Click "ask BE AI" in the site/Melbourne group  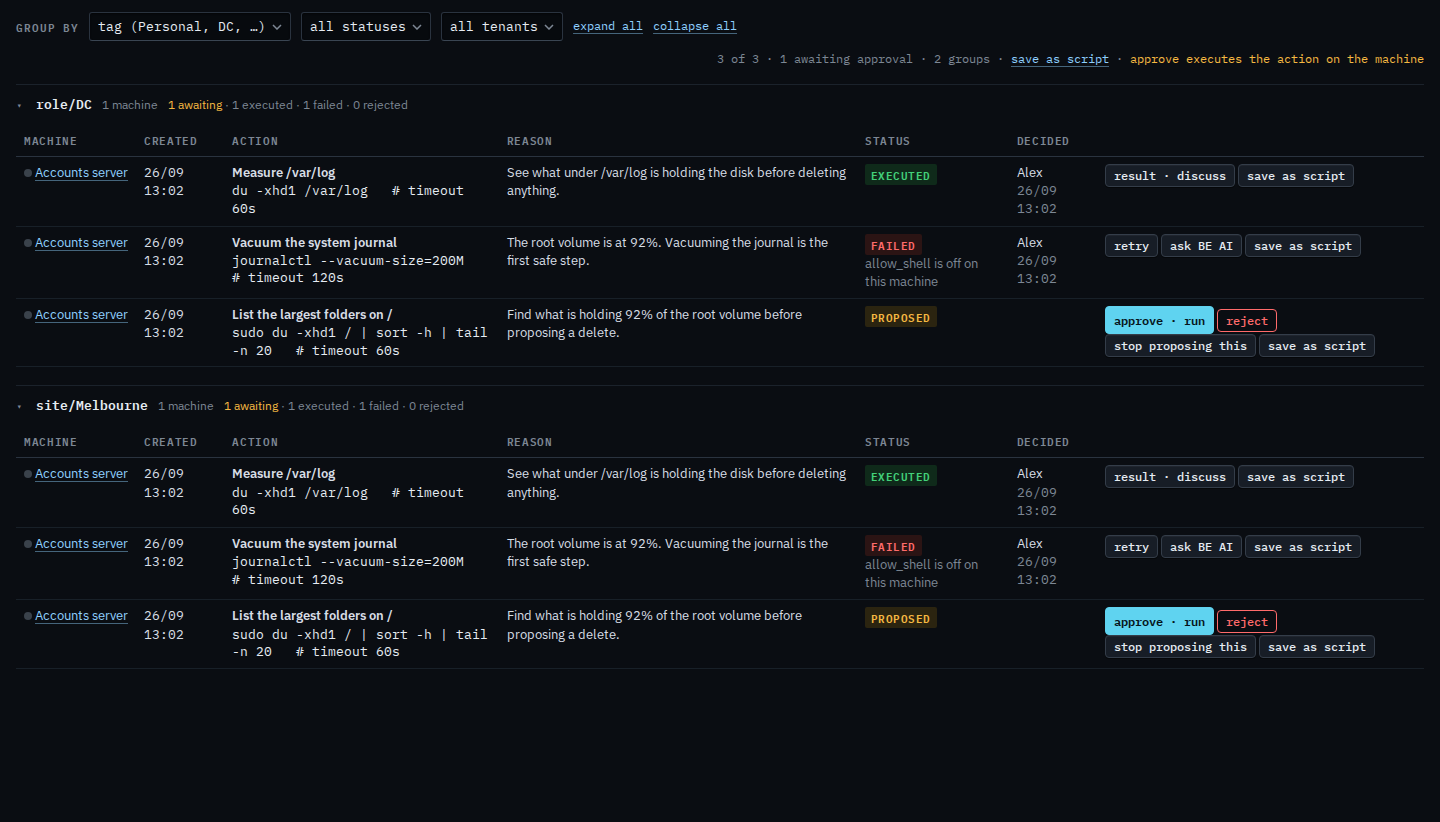pyautogui.click(x=1201, y=547)
